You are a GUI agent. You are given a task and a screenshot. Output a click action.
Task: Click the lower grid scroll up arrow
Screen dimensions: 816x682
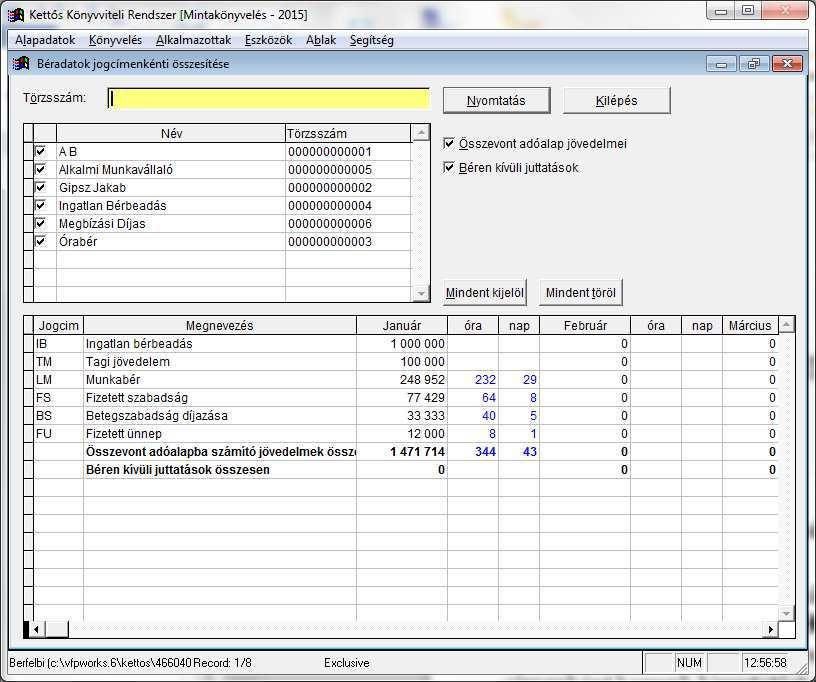(x=786, y=325)
